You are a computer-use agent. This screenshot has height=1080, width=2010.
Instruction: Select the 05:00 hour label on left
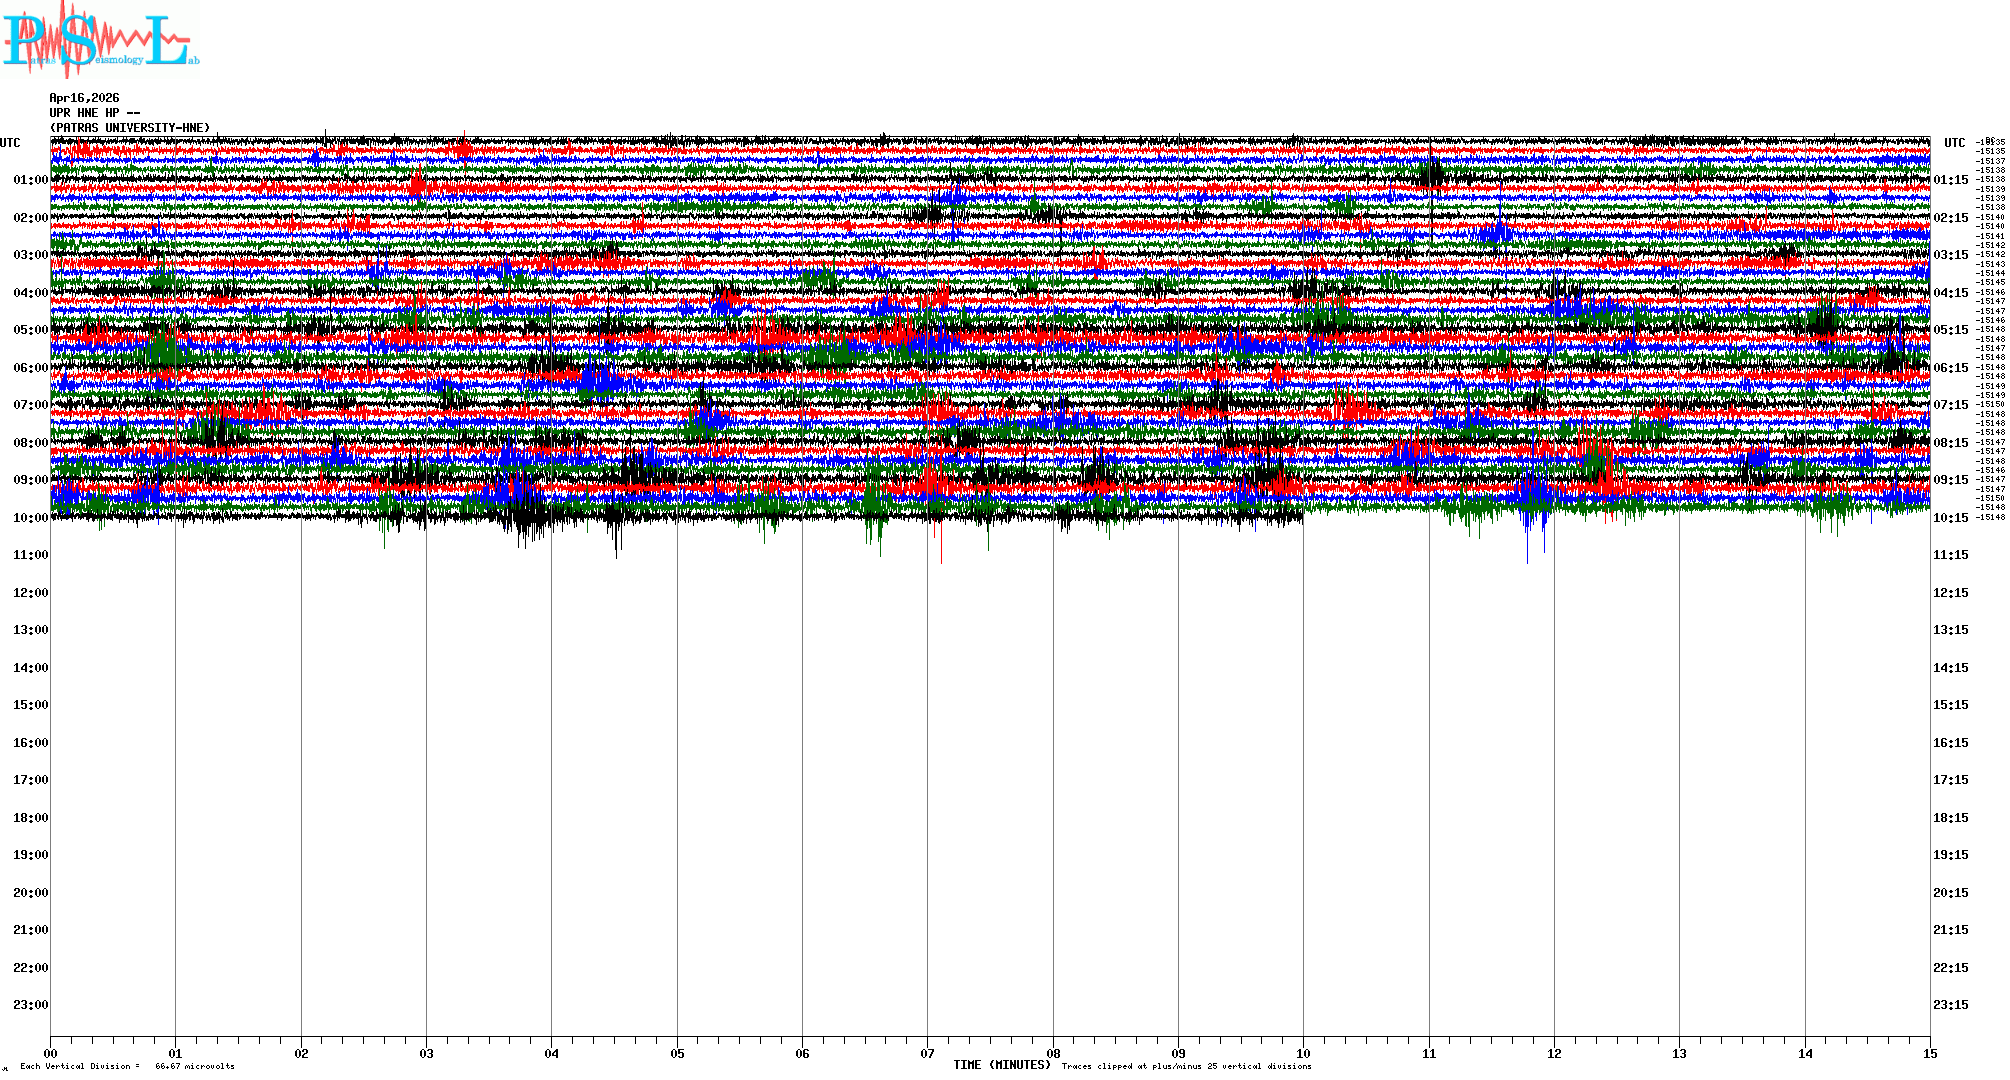coord(30,330)
